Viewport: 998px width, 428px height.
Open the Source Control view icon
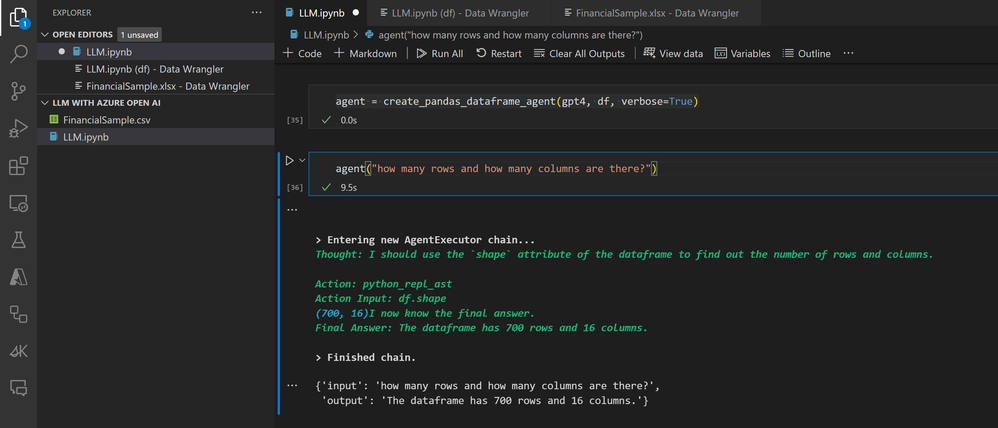[x=18, y=91]
